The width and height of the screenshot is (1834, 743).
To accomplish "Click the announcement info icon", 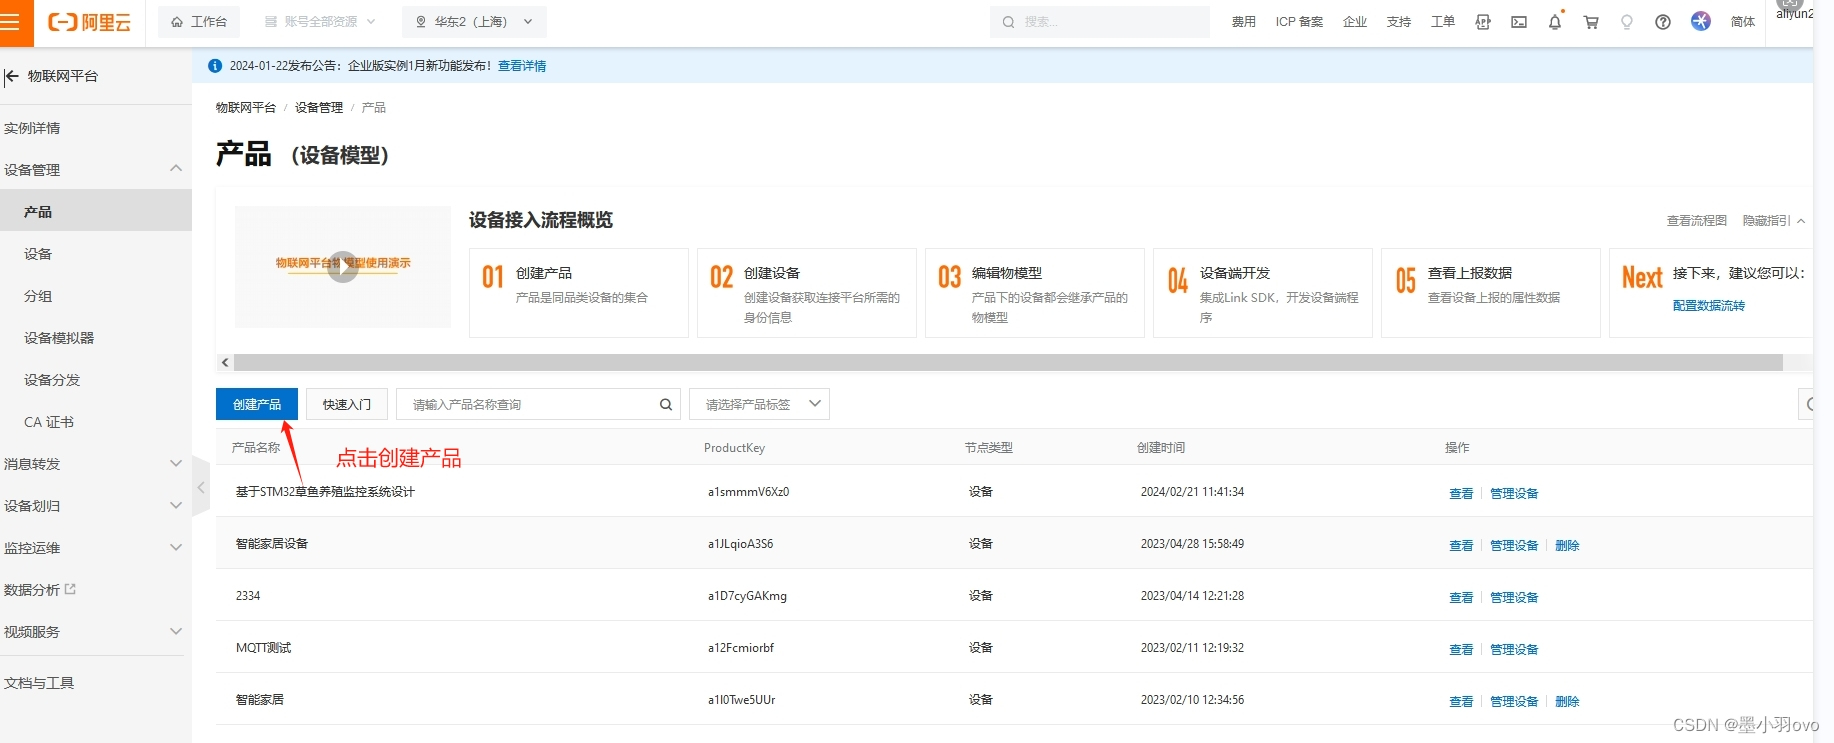I will coord(215,66).
